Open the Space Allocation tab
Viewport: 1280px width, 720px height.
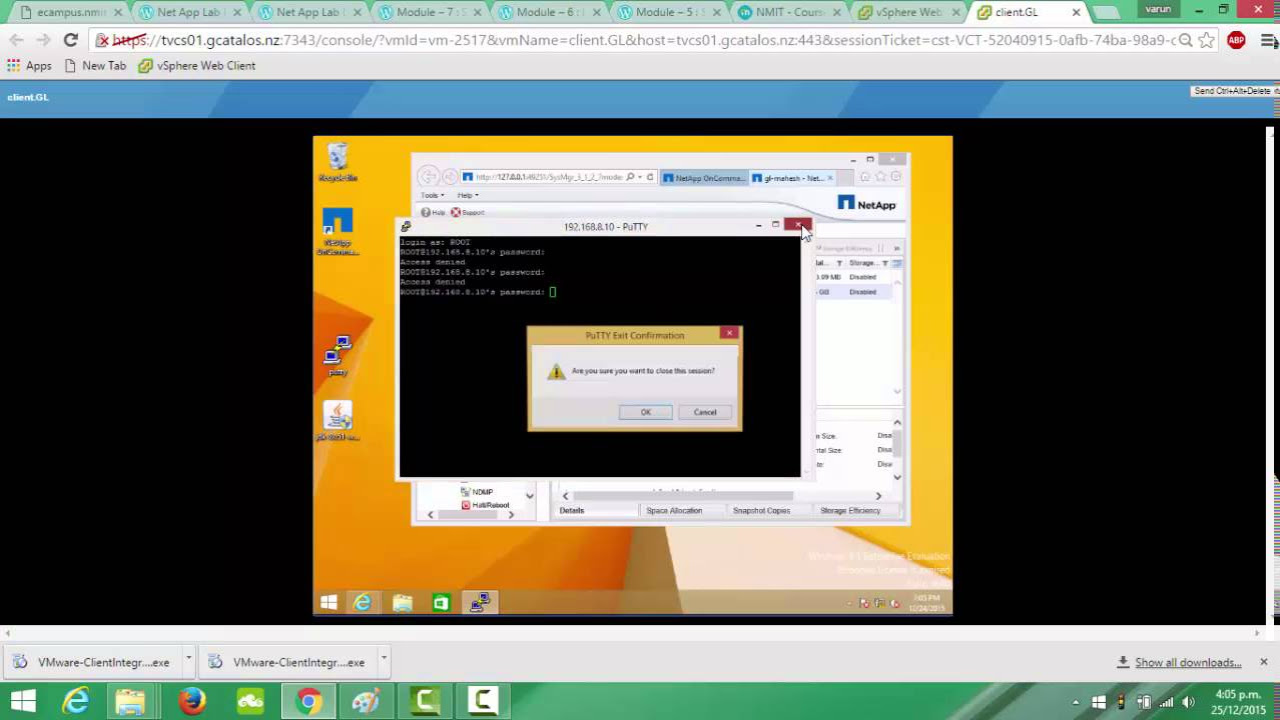(x=674, y=510)
